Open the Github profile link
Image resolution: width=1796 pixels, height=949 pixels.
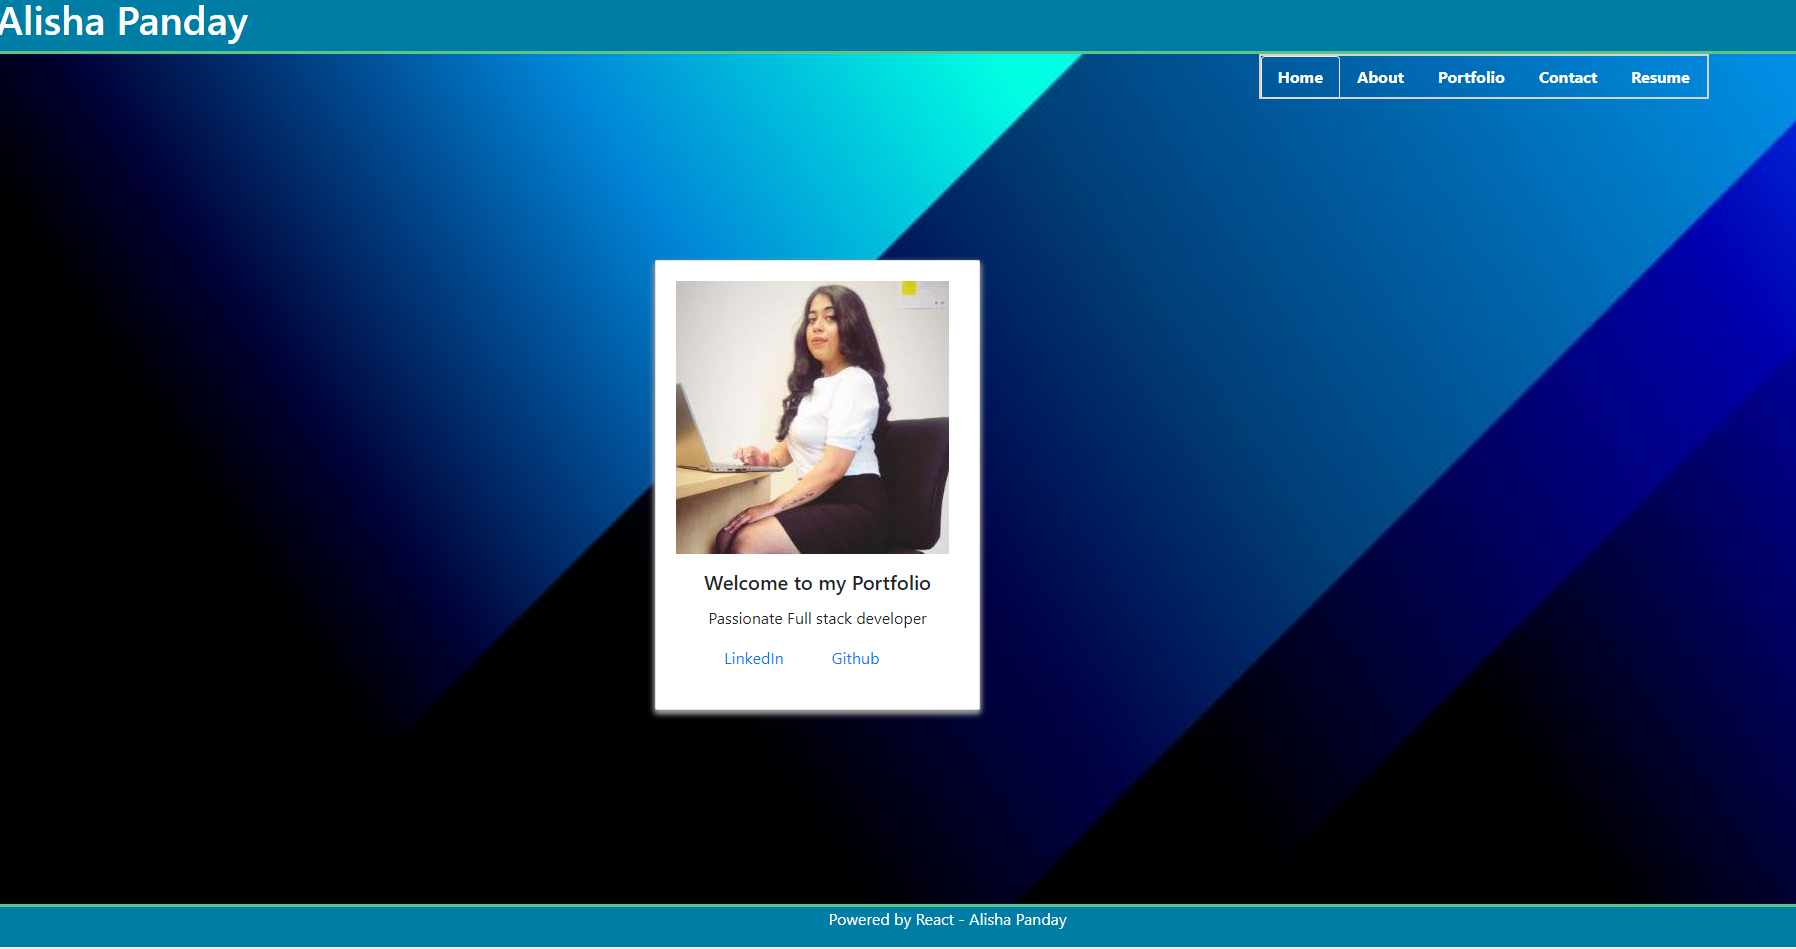[855, 658]
